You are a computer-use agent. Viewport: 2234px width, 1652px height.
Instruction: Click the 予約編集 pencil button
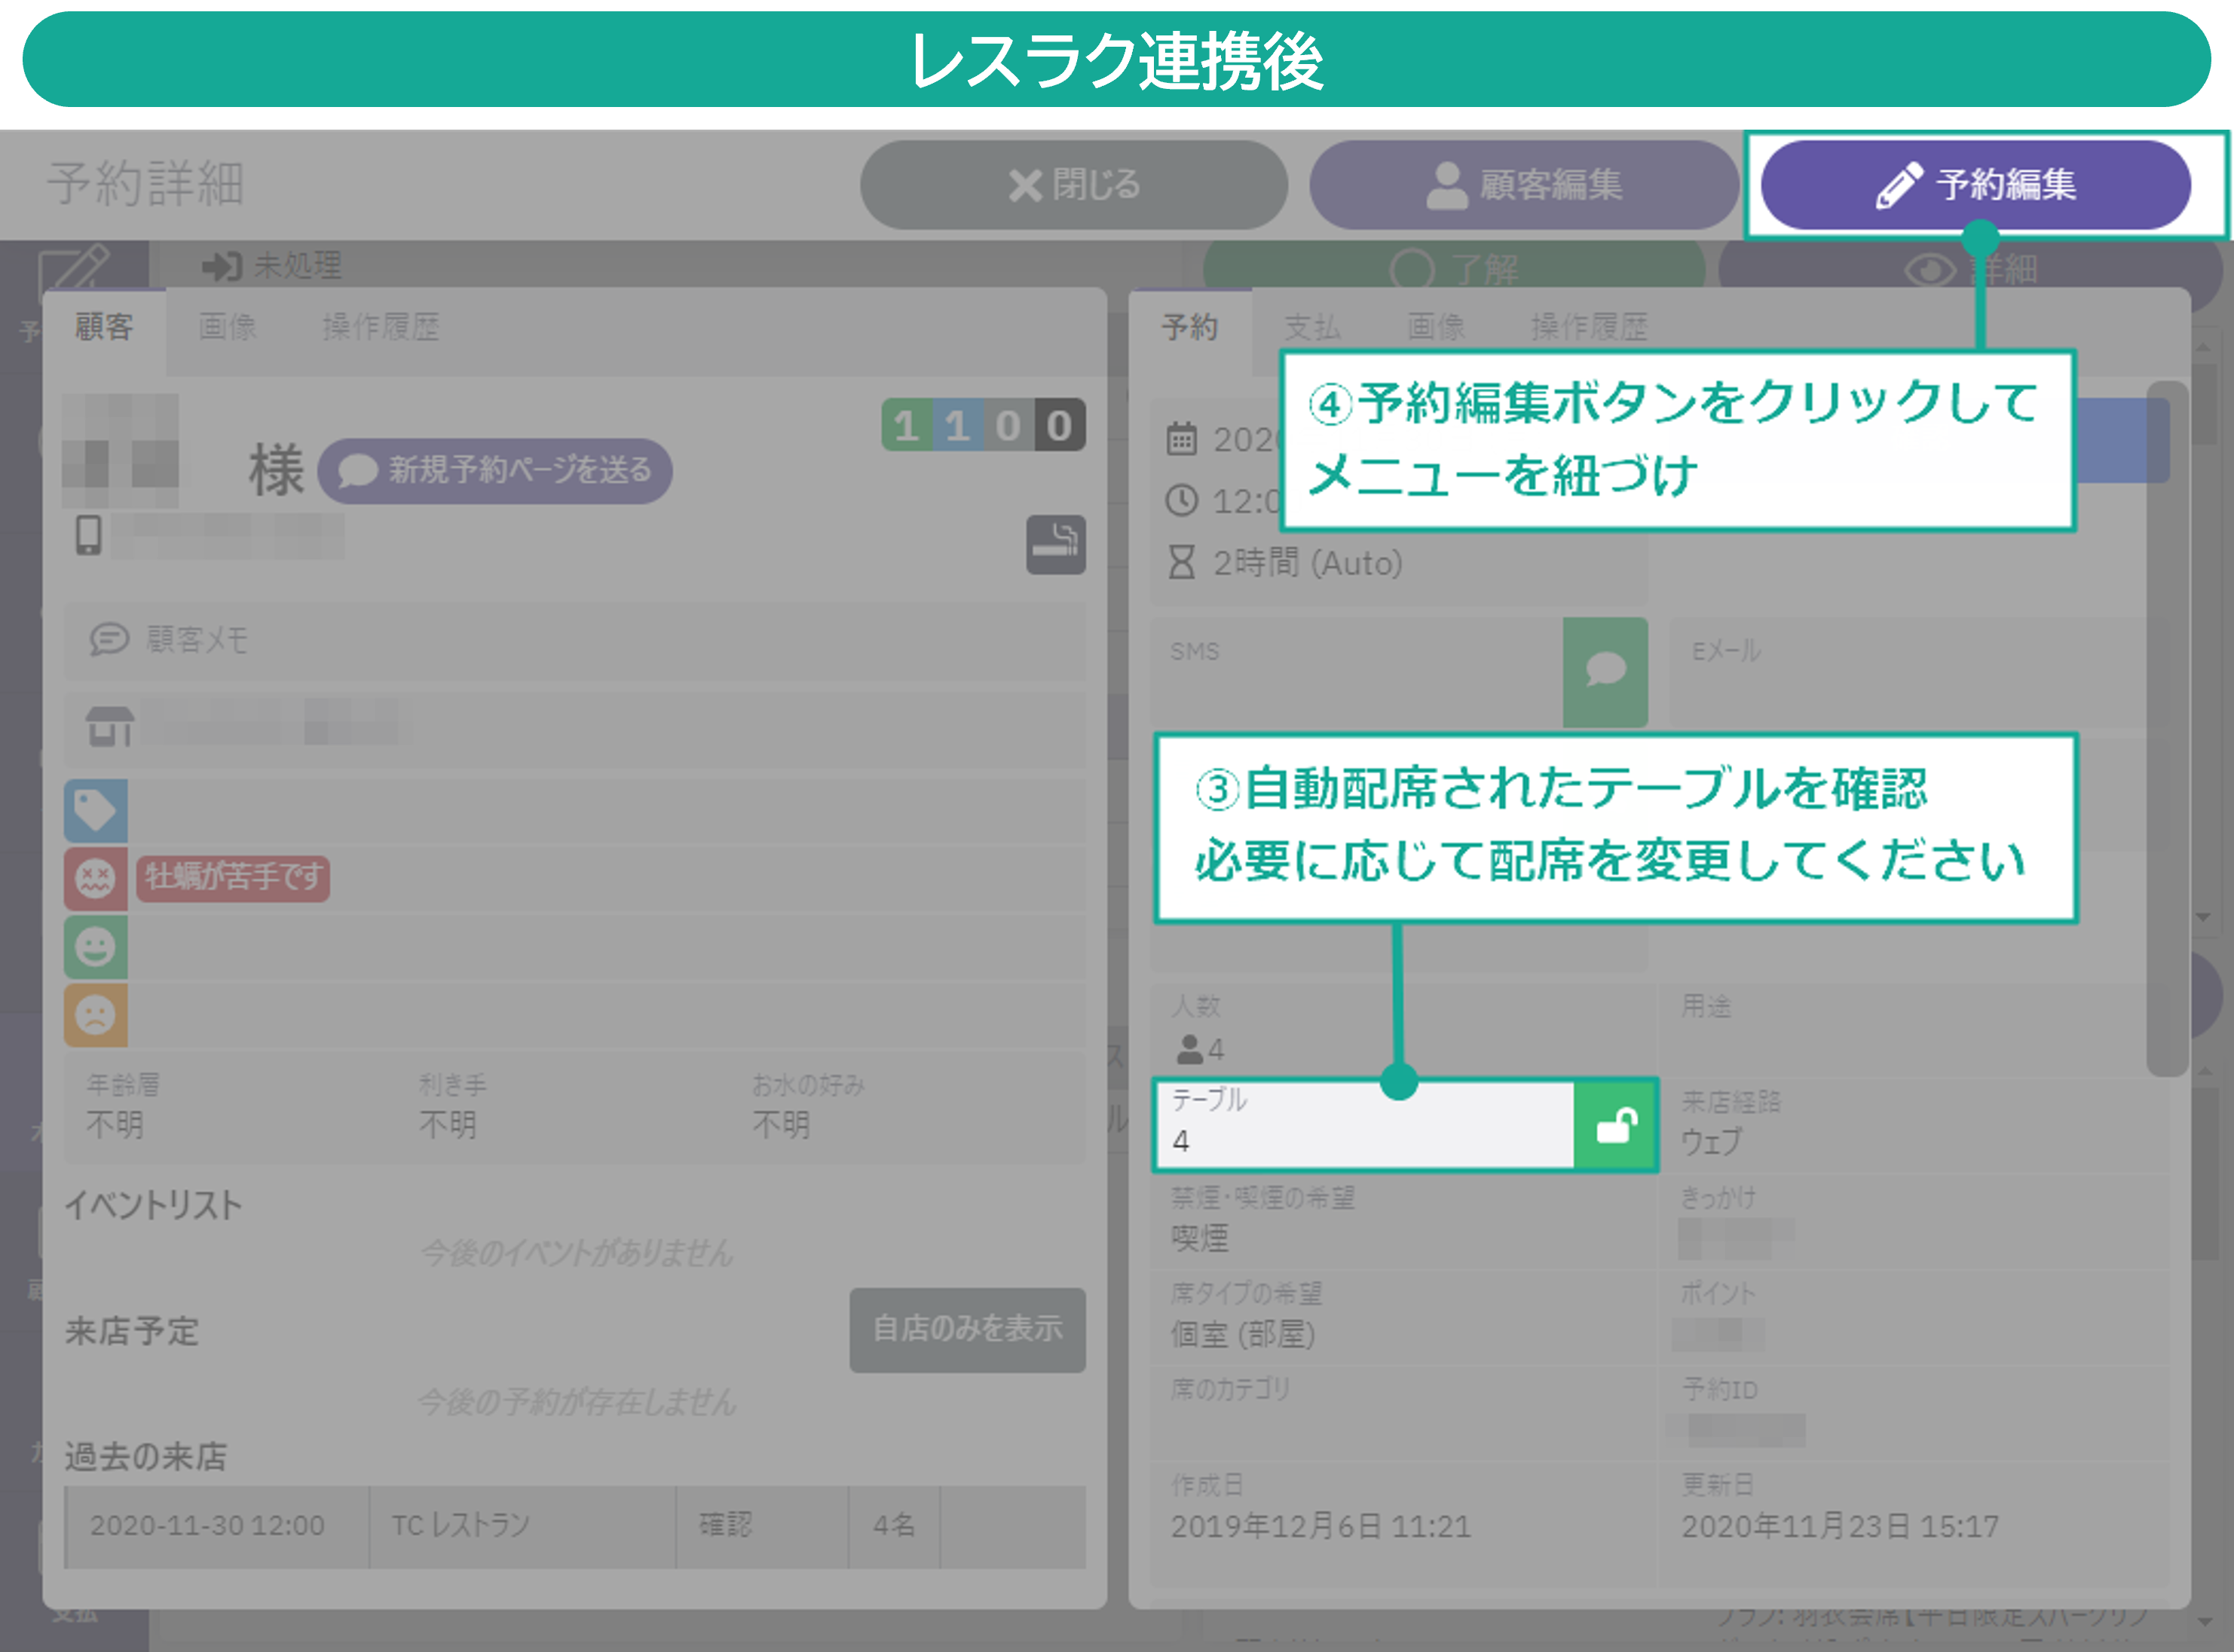tap(1975, 185)
